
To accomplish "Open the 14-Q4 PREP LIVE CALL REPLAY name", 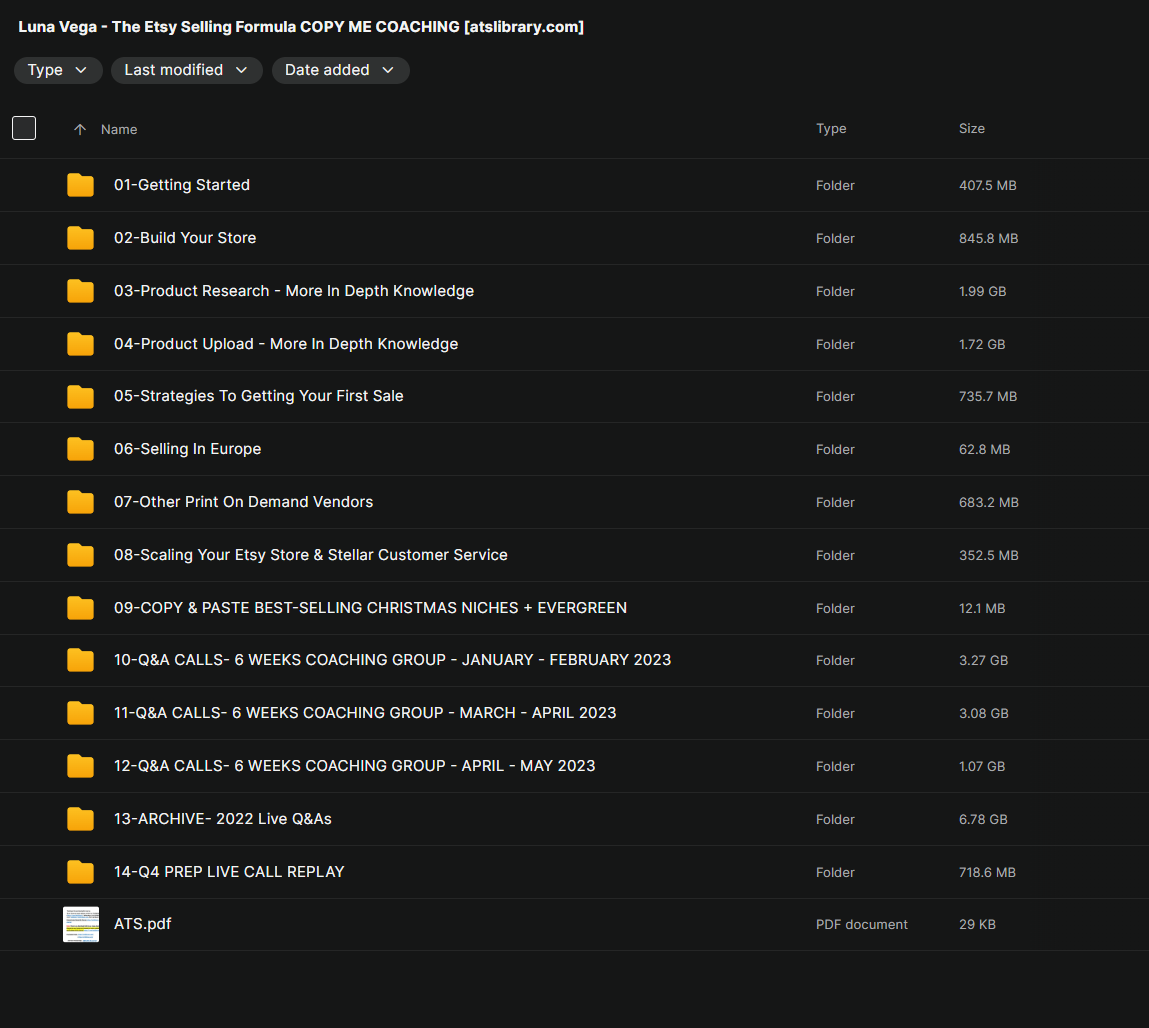I will [x=229, y=872].
